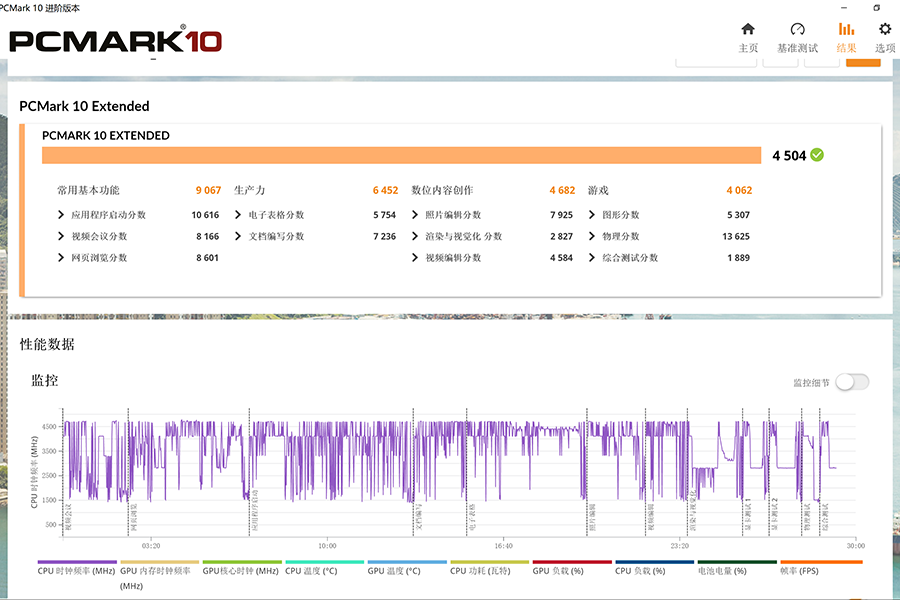Expand 物理分数 row
This screenshot has height=600, width=900.
pos(592,236)
